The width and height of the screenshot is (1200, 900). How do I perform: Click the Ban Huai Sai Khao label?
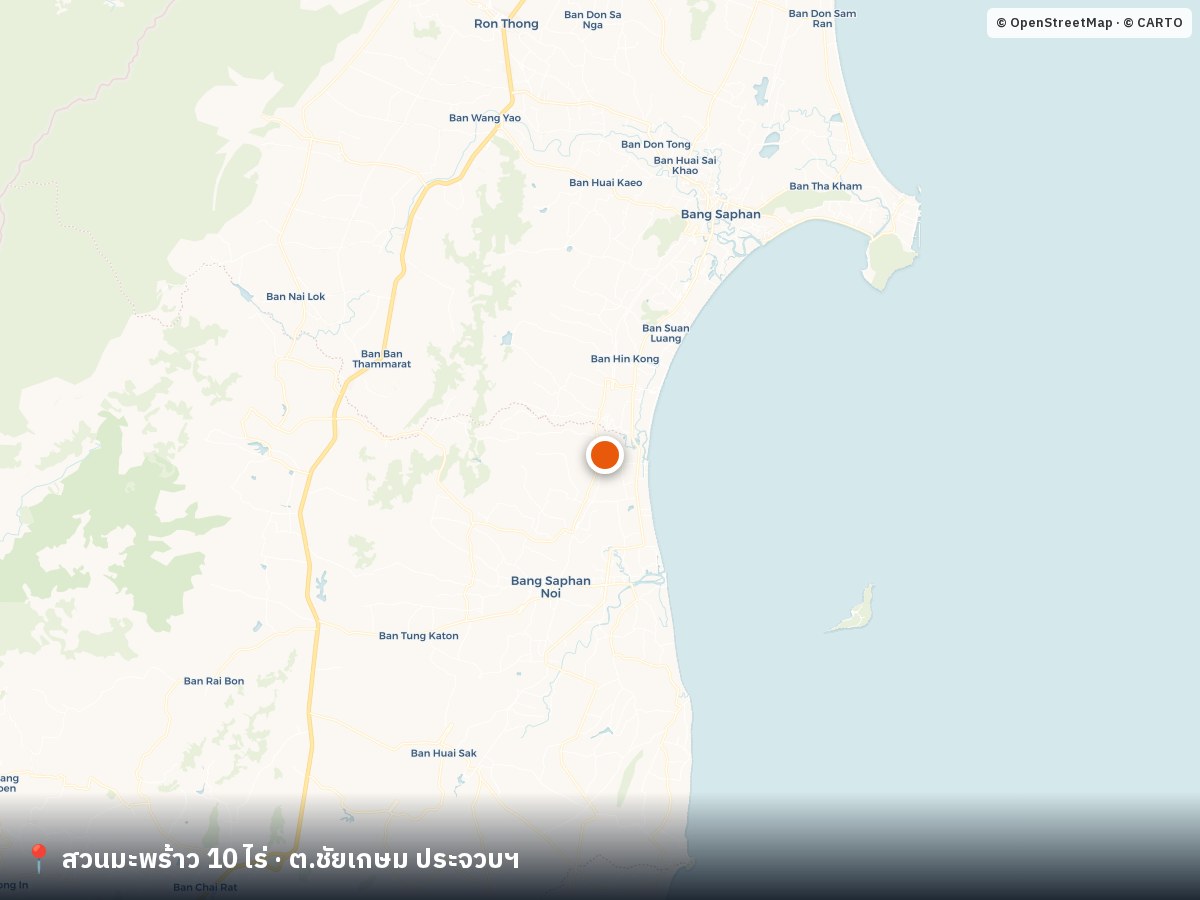[x=685, y=165]
